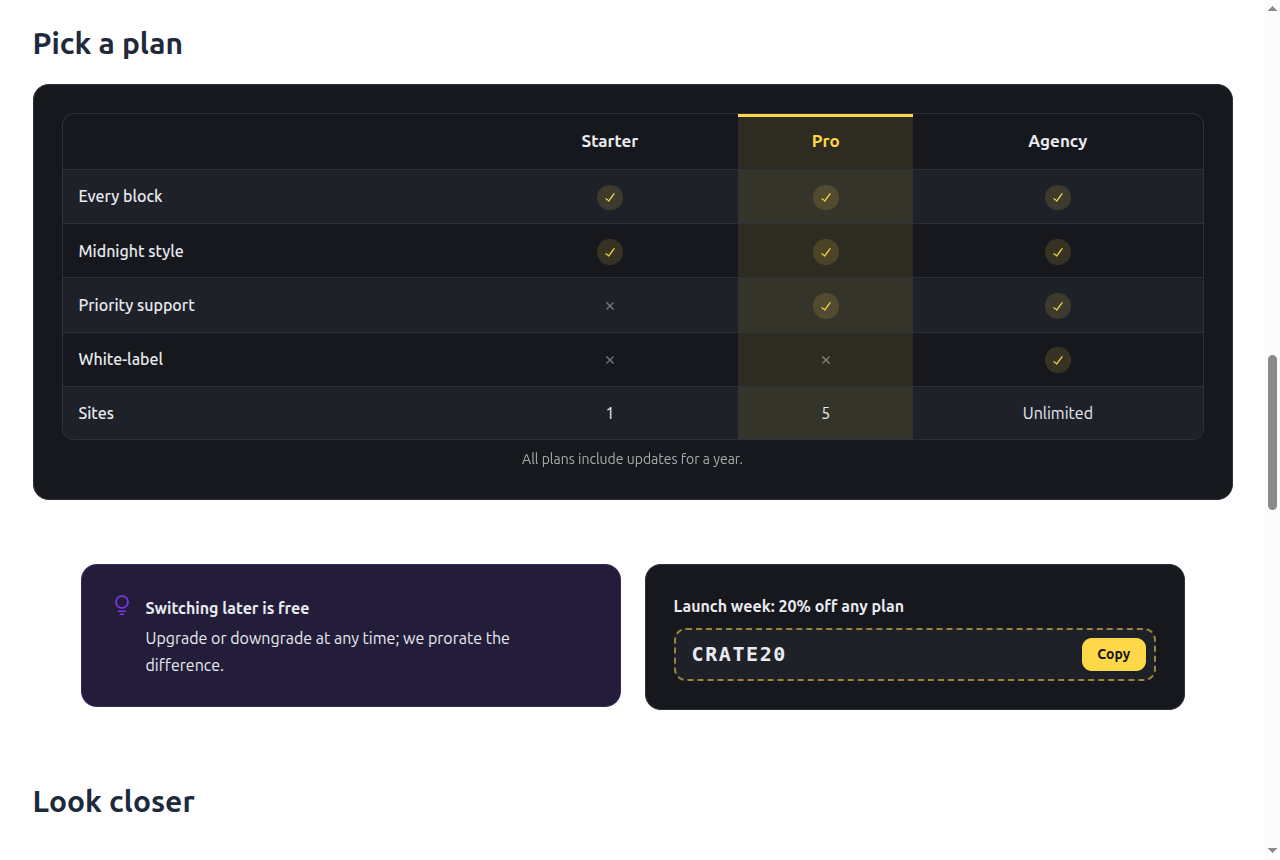Click the page vertical scrollbar thumb
1280x860 pixels.
tap(1273, 432)
